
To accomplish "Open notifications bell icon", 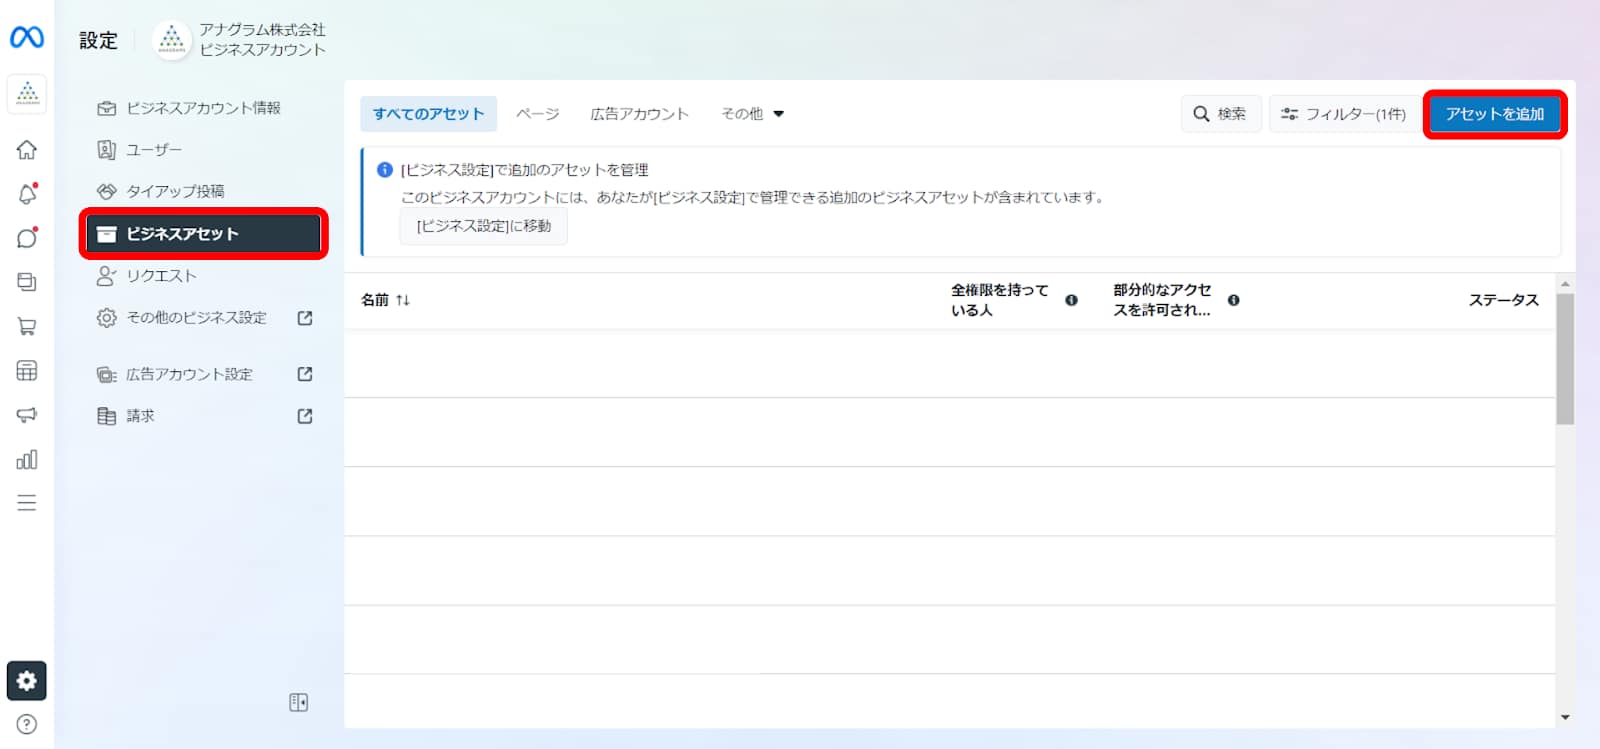I will 27,194.
